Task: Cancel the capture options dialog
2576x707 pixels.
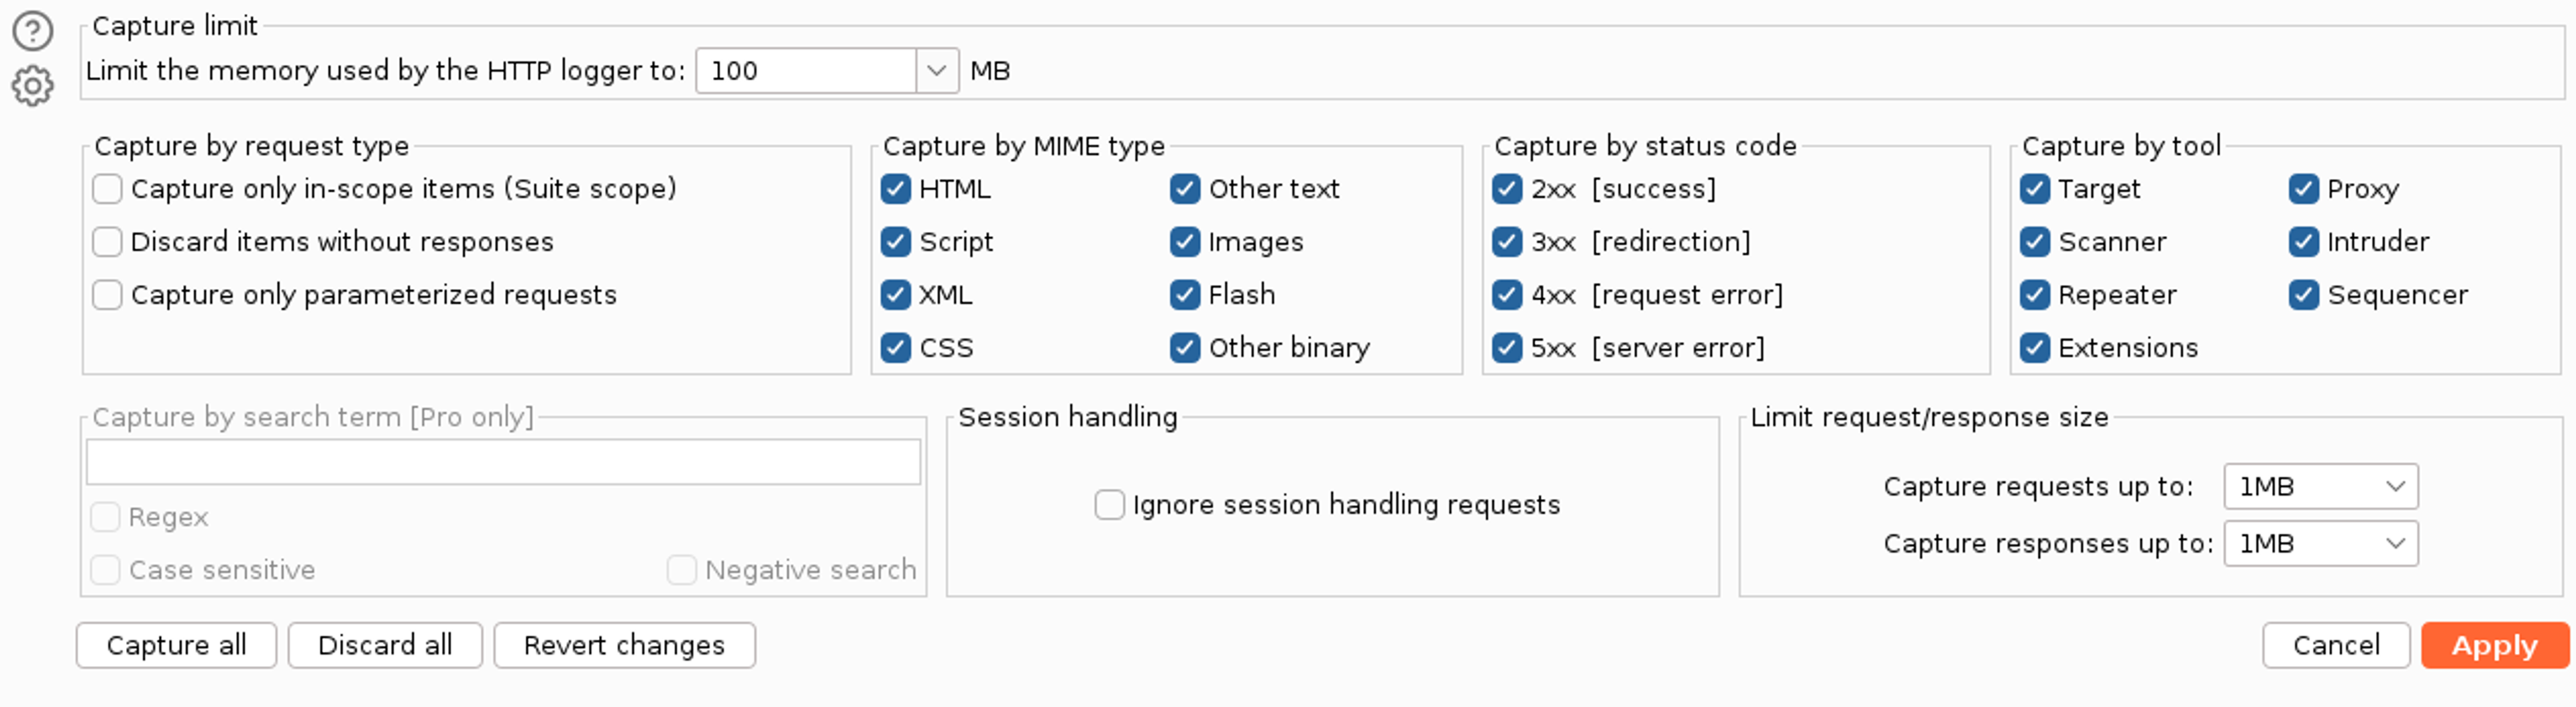Action: click(2335, 646)
